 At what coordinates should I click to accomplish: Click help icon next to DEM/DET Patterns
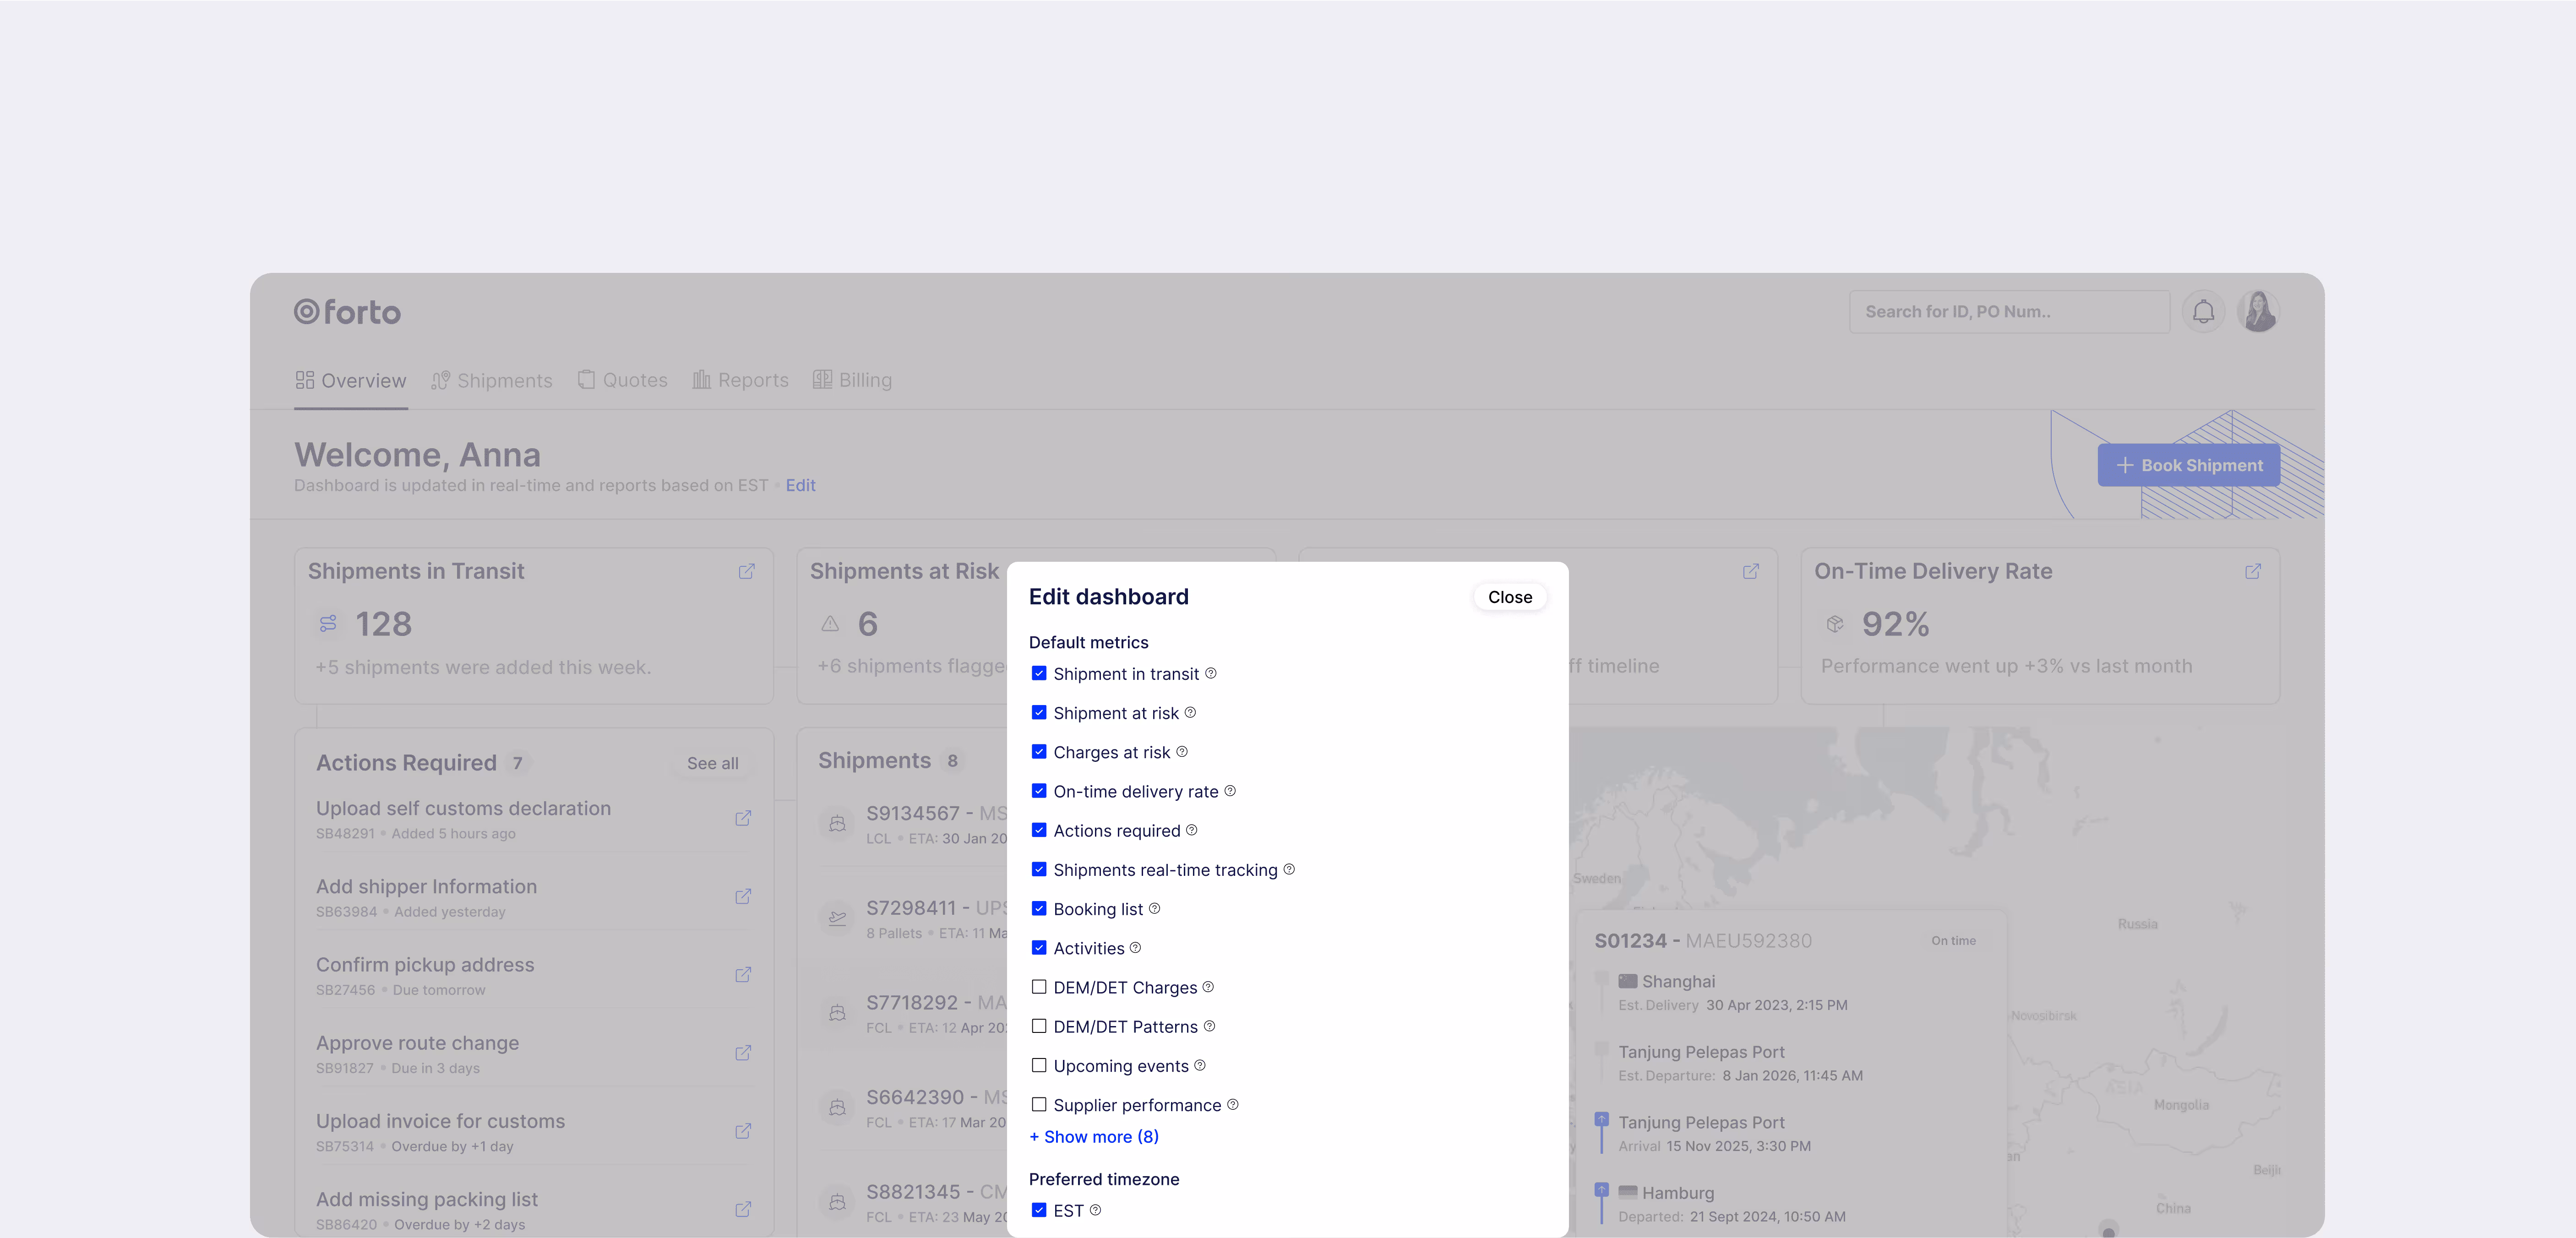click(1209, 1026)
